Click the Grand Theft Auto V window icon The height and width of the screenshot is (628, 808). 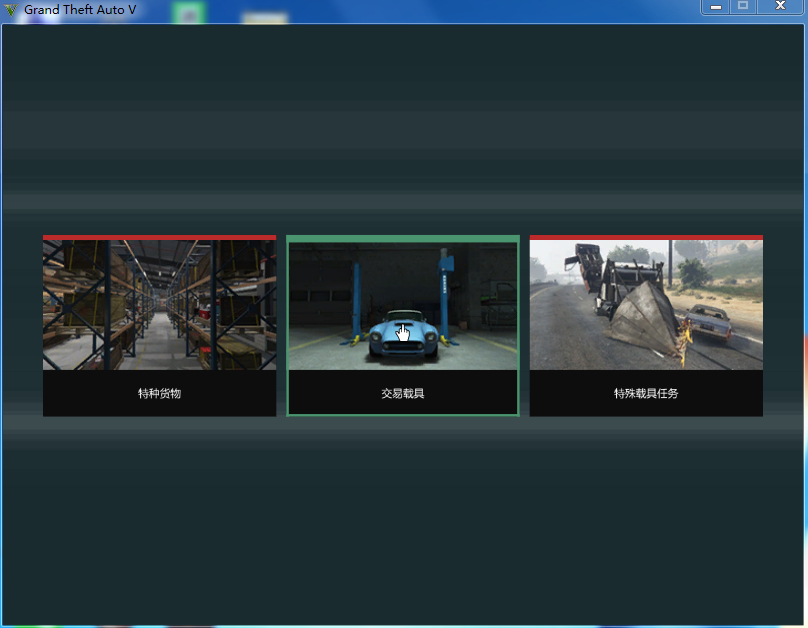10,10
